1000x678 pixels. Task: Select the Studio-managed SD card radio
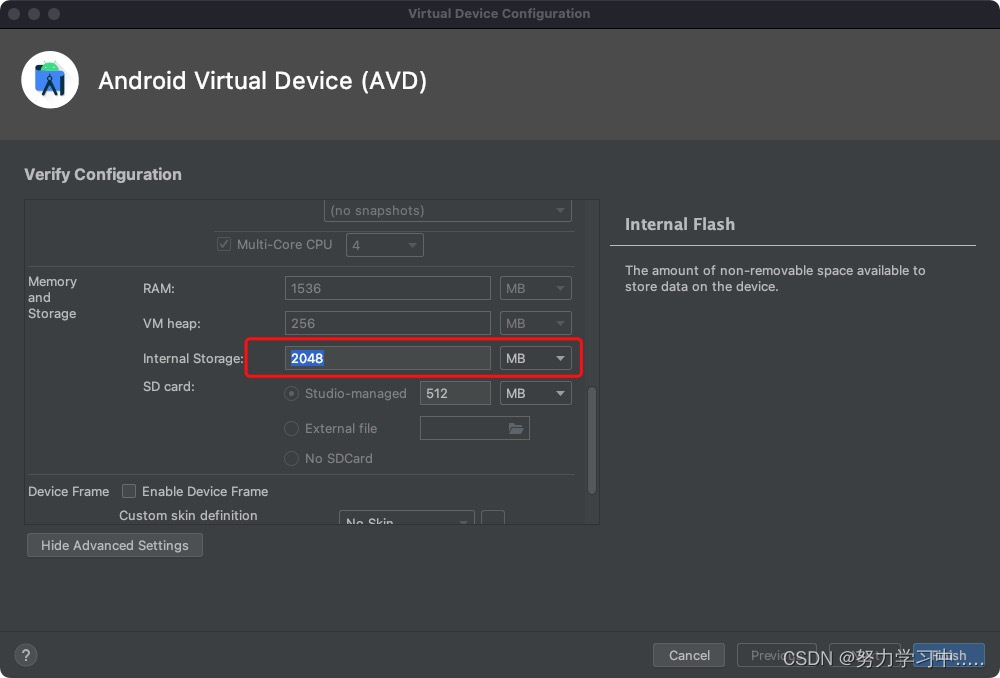pos(291,394)
